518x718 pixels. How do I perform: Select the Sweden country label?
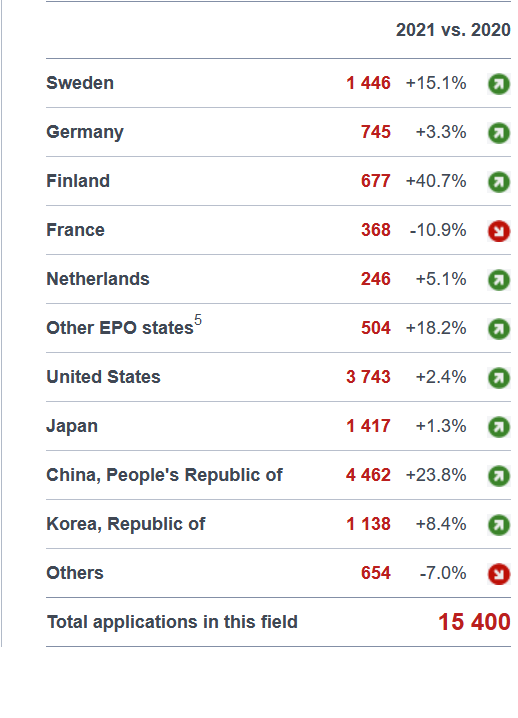pos(80,83)
